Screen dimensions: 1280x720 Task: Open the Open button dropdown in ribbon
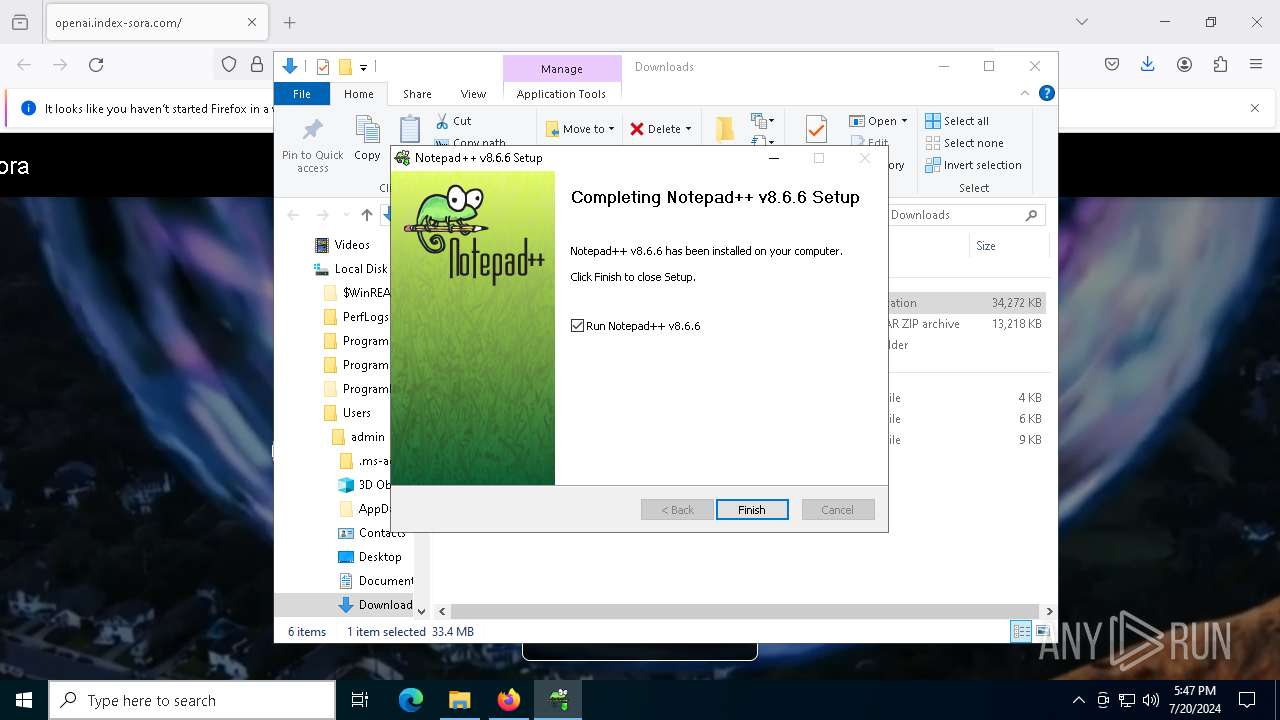coord(904,121)
